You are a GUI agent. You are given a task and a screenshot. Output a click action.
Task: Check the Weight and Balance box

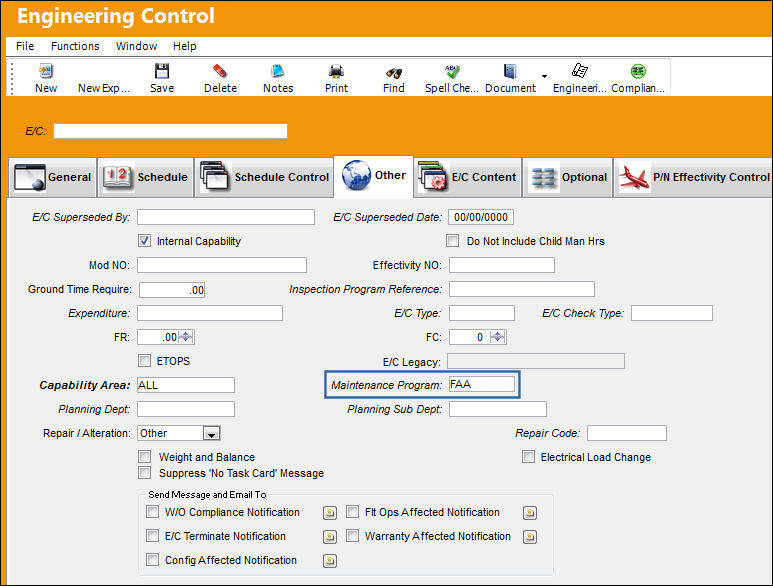(x=144, y=457)
